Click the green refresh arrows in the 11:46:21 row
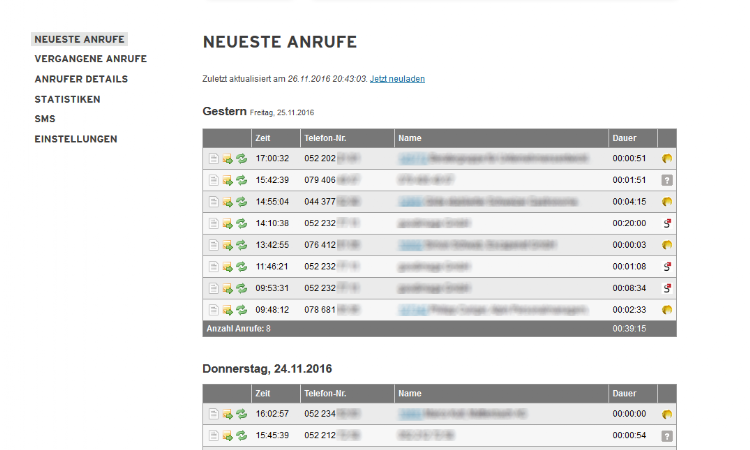The image size is (750, 450). 241,267
